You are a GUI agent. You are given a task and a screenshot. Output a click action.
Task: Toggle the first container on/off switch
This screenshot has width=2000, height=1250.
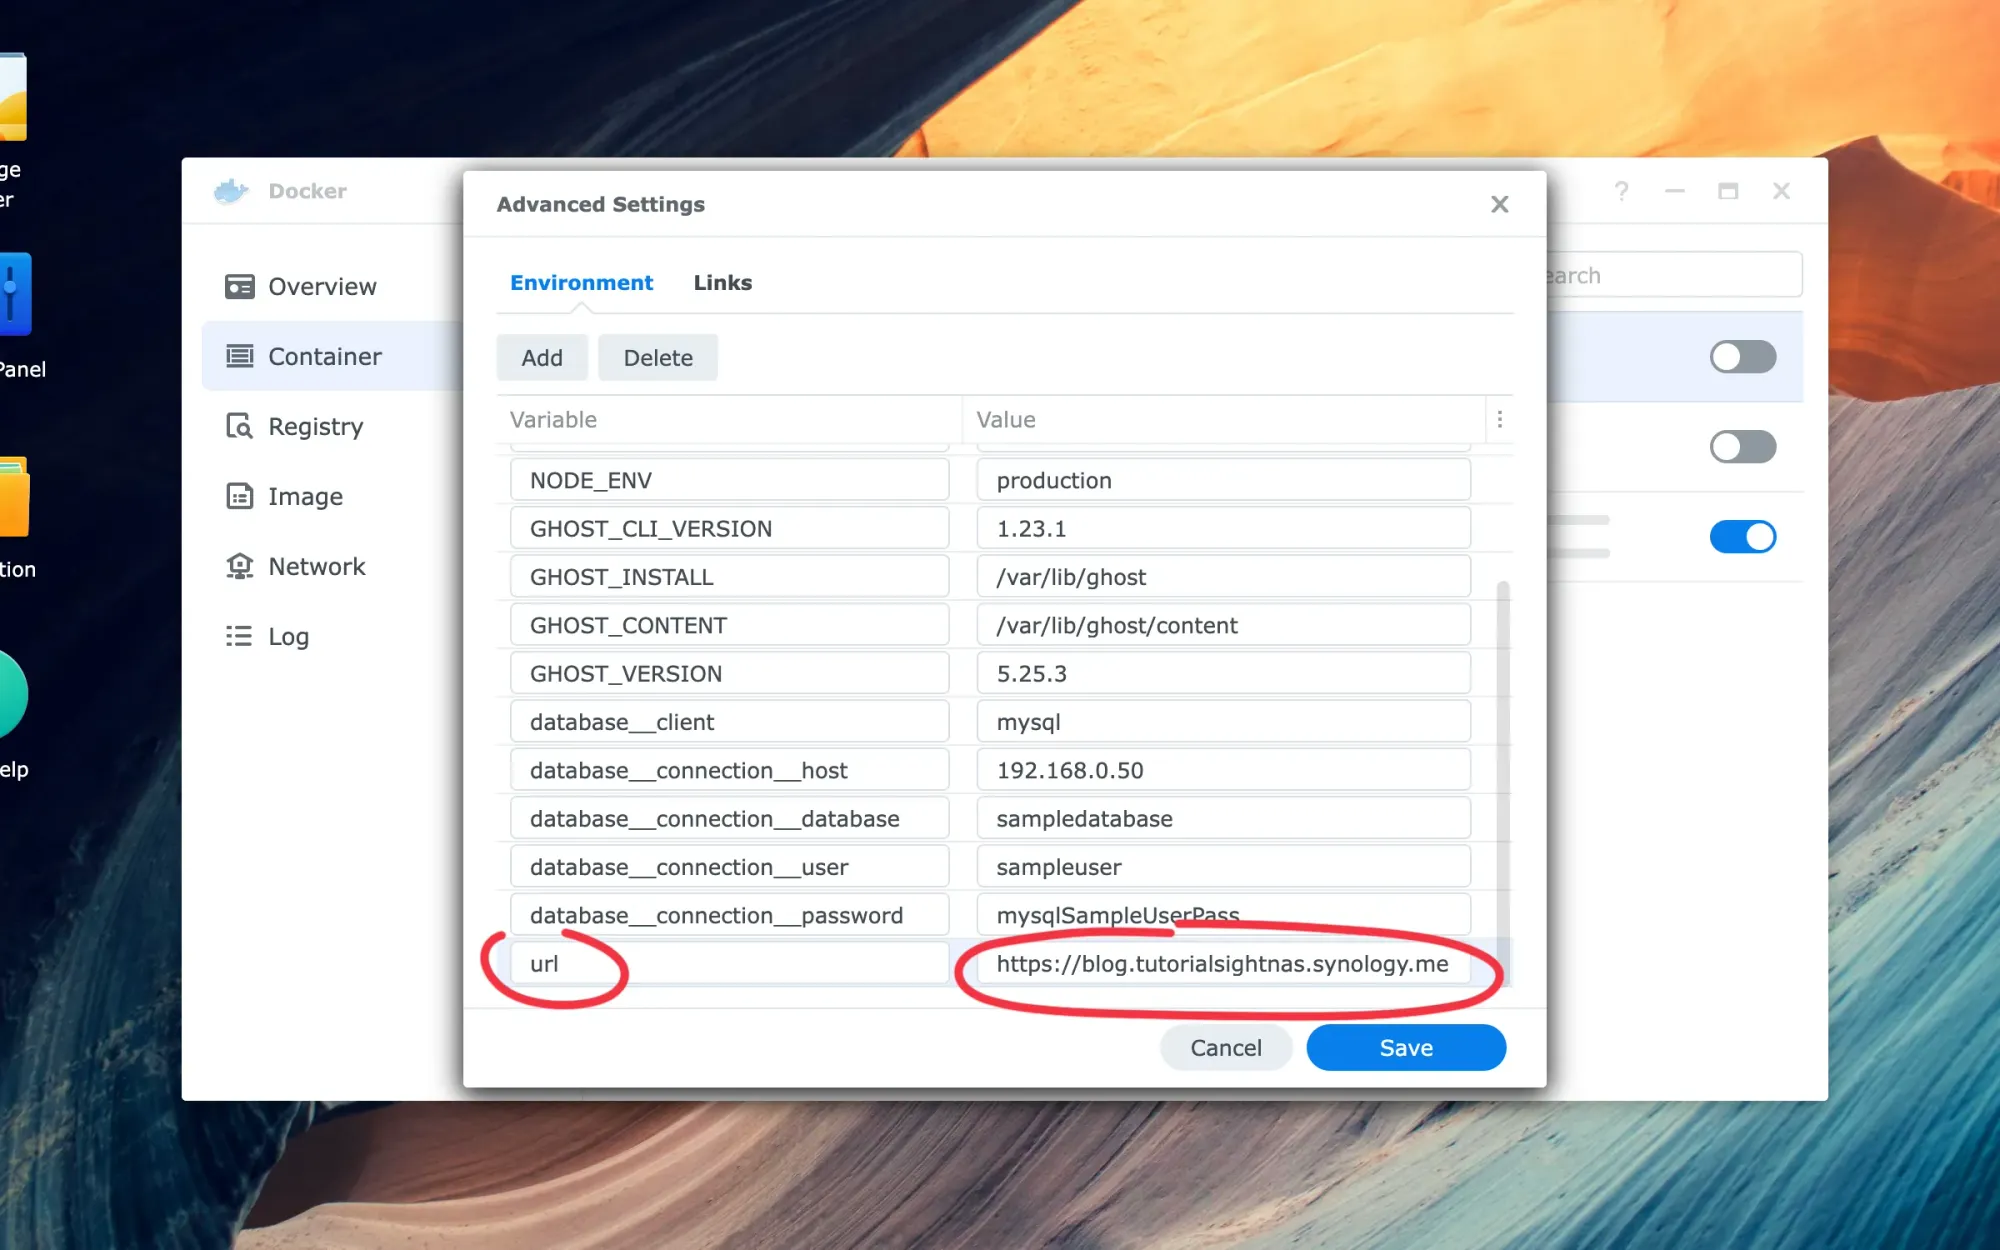click(1742, 356)
